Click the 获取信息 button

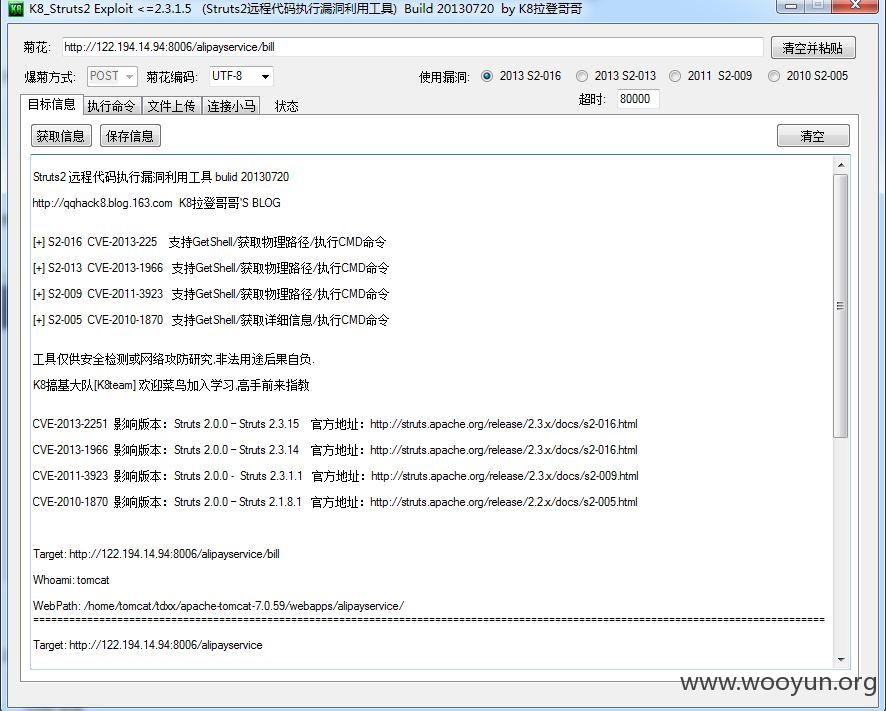tap(61, 136)
